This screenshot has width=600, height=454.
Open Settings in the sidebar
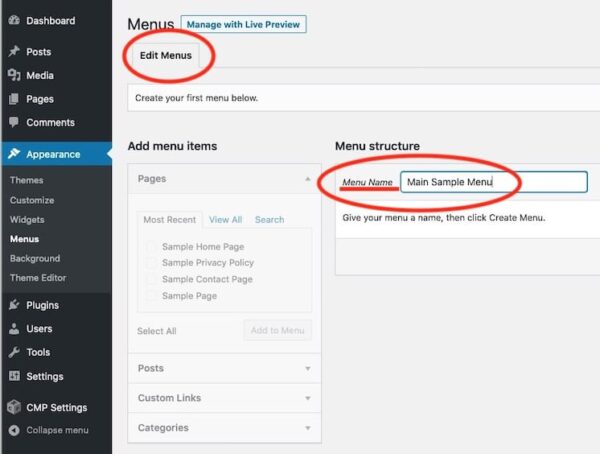45,376
